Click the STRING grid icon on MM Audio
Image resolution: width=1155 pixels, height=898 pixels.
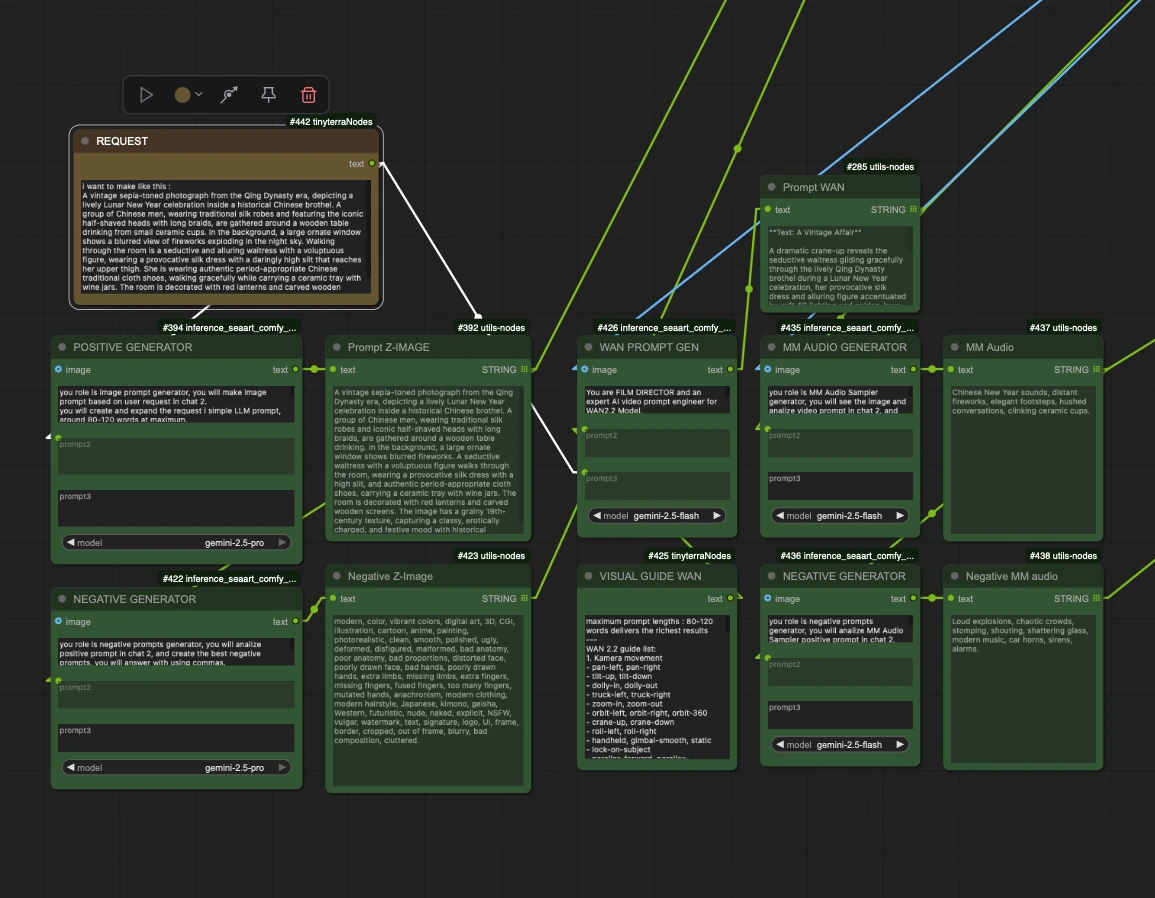pyautogui.click(x=1096, y=370)
